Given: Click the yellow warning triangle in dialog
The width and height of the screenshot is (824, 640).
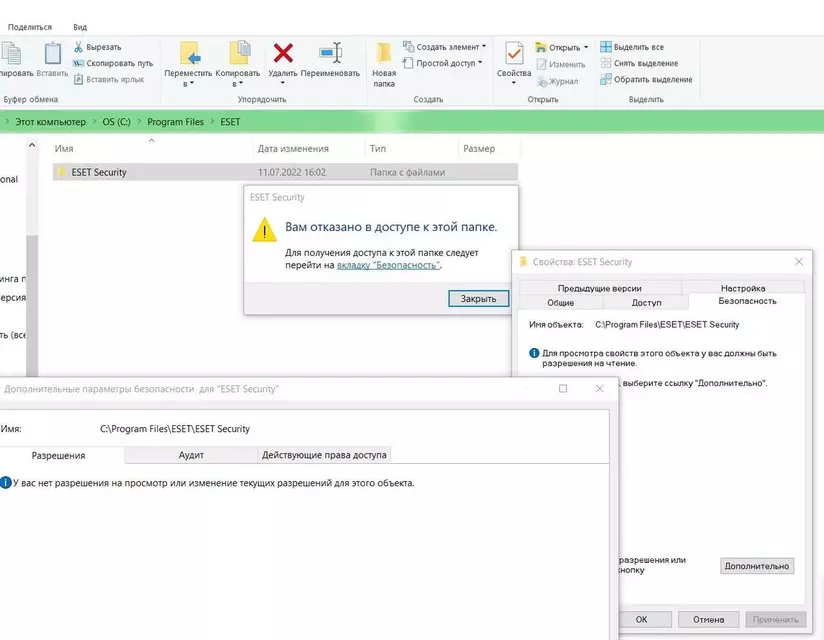Looking at the screenshot, I should [264, 231].
